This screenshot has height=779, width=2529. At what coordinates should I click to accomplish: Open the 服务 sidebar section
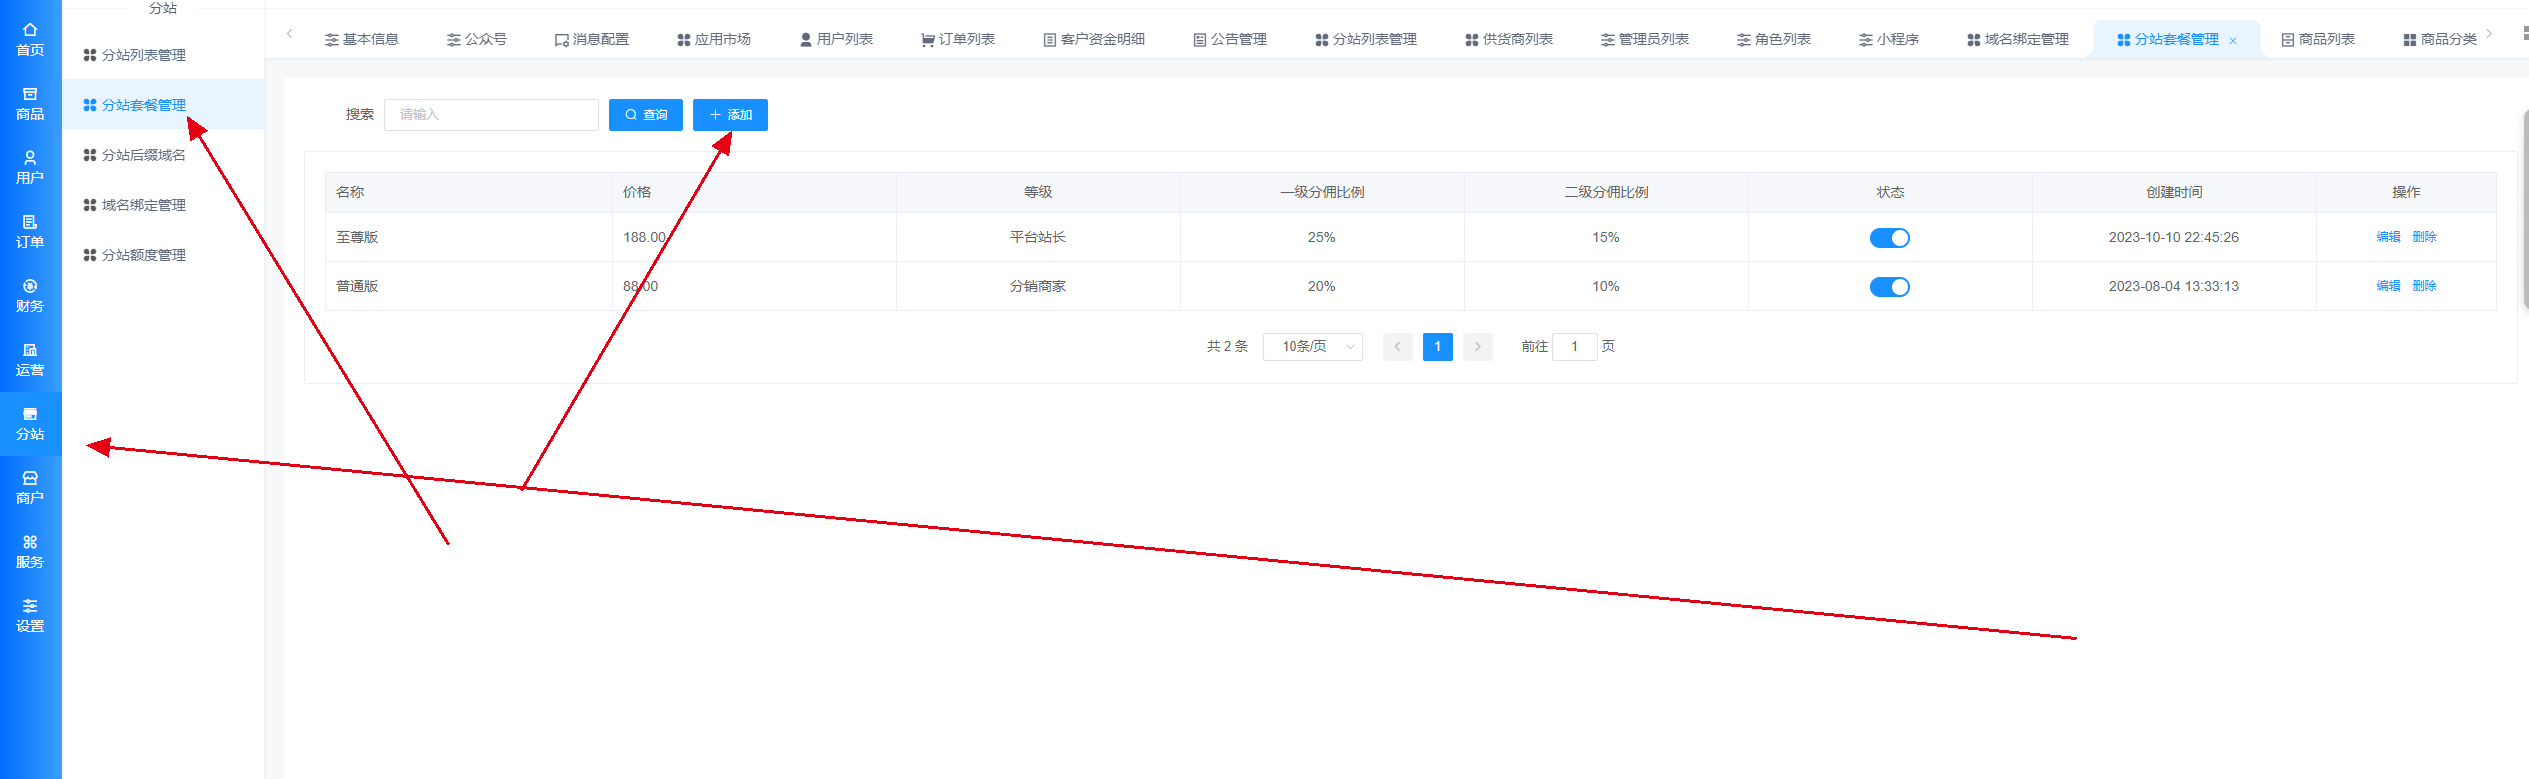pos(30,552)
